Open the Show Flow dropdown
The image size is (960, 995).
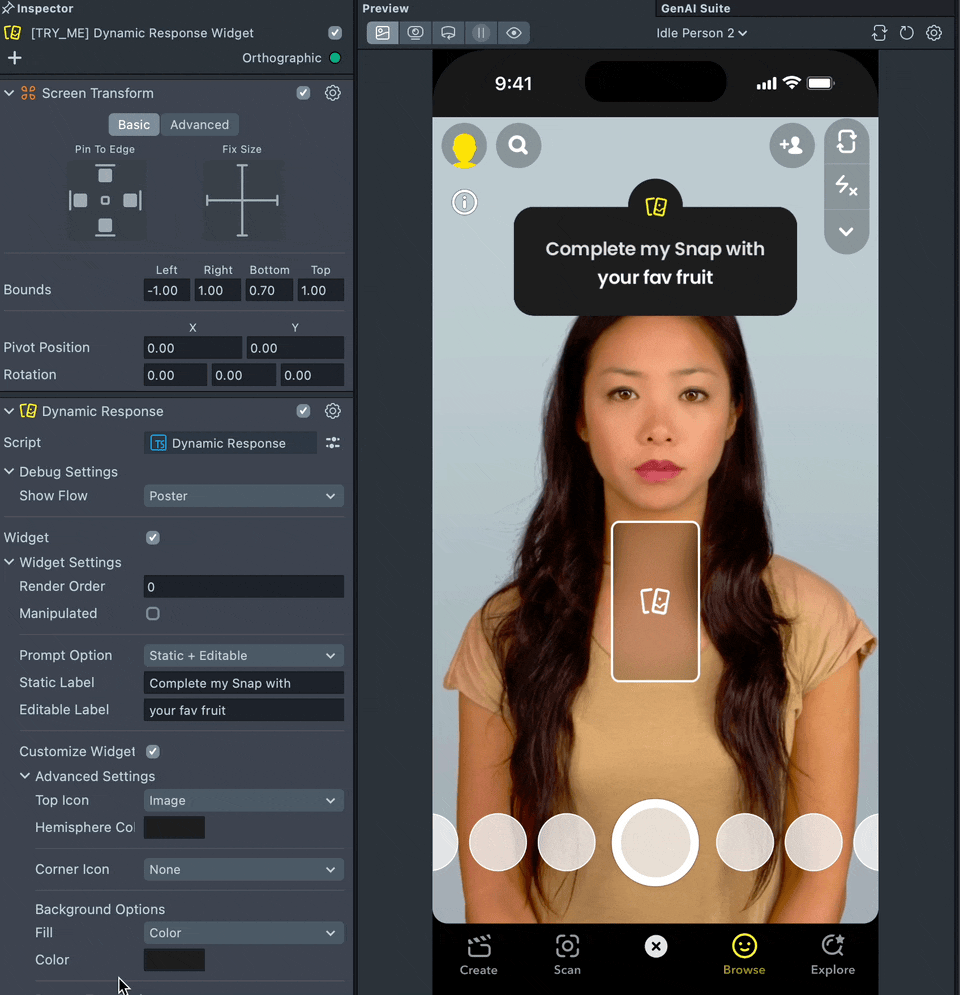tap(243, 496)
